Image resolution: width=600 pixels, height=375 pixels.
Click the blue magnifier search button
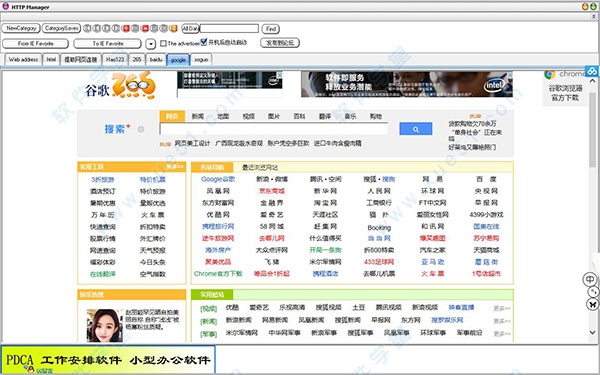coord(416,129)
